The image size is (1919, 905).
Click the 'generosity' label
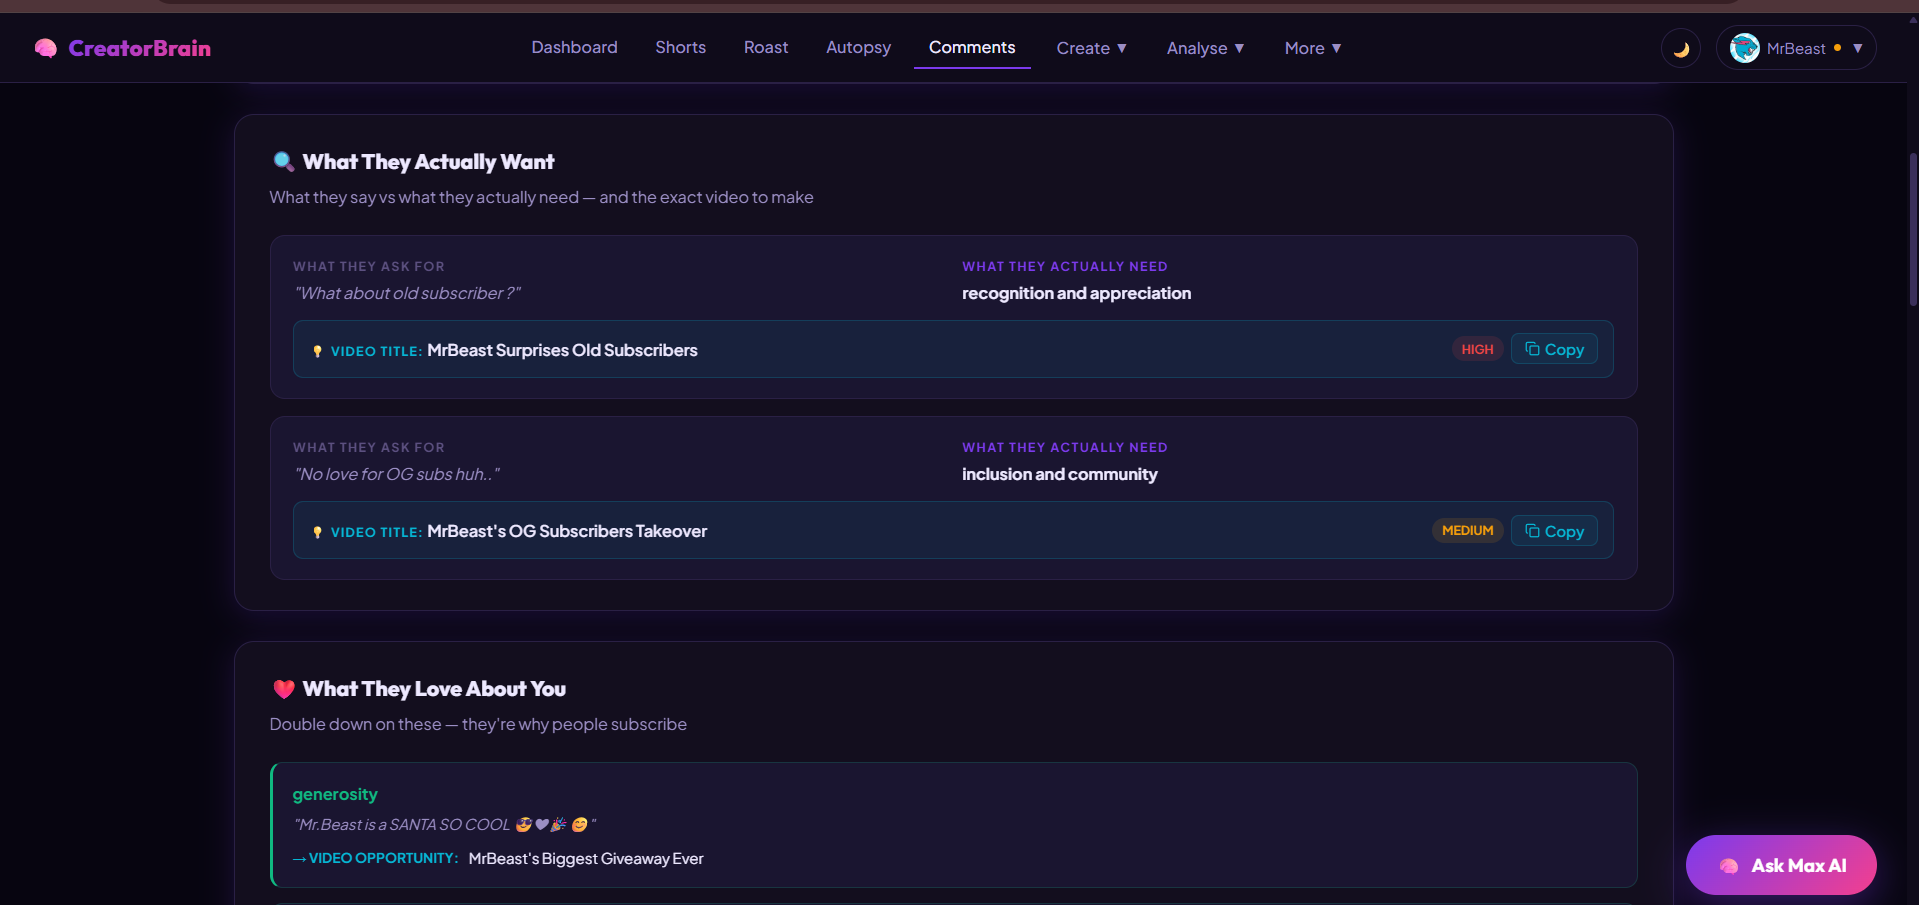(335, 794)
